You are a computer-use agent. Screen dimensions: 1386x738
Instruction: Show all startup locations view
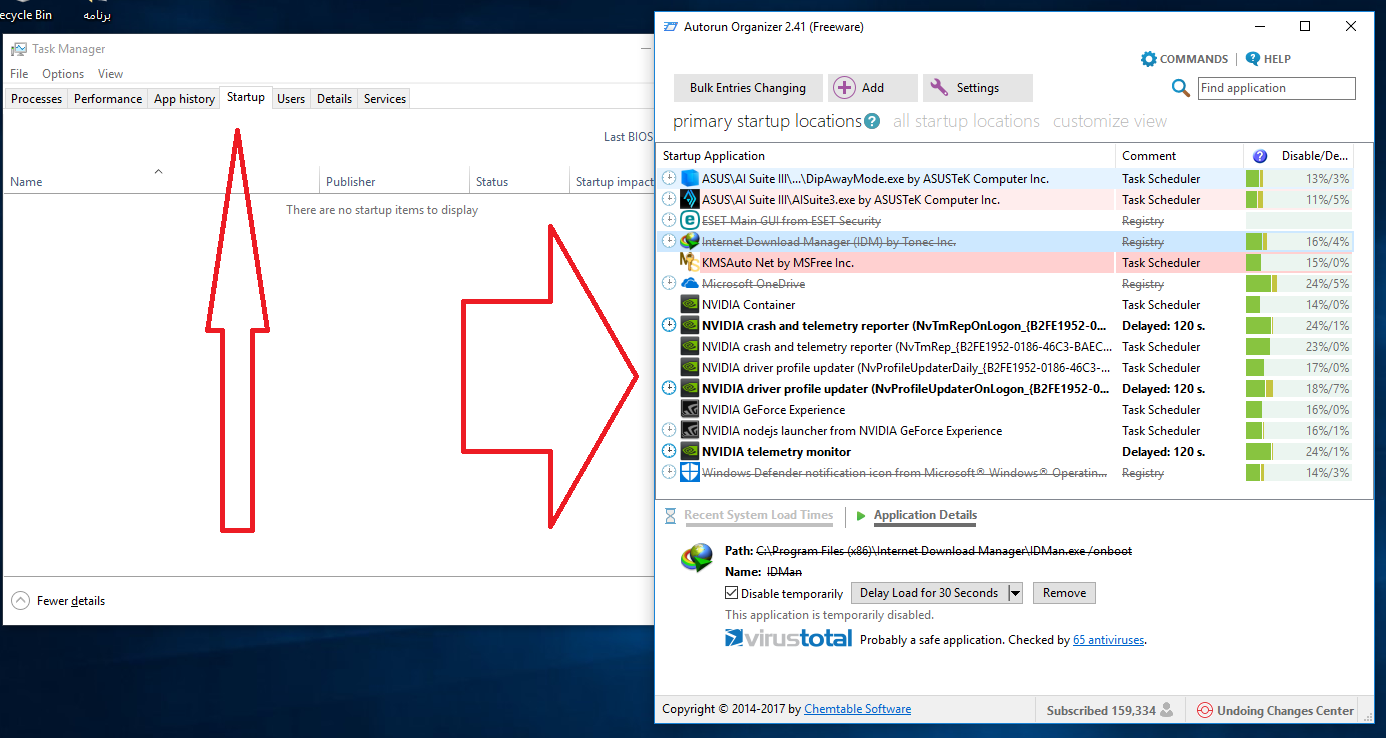click(966, 121)
